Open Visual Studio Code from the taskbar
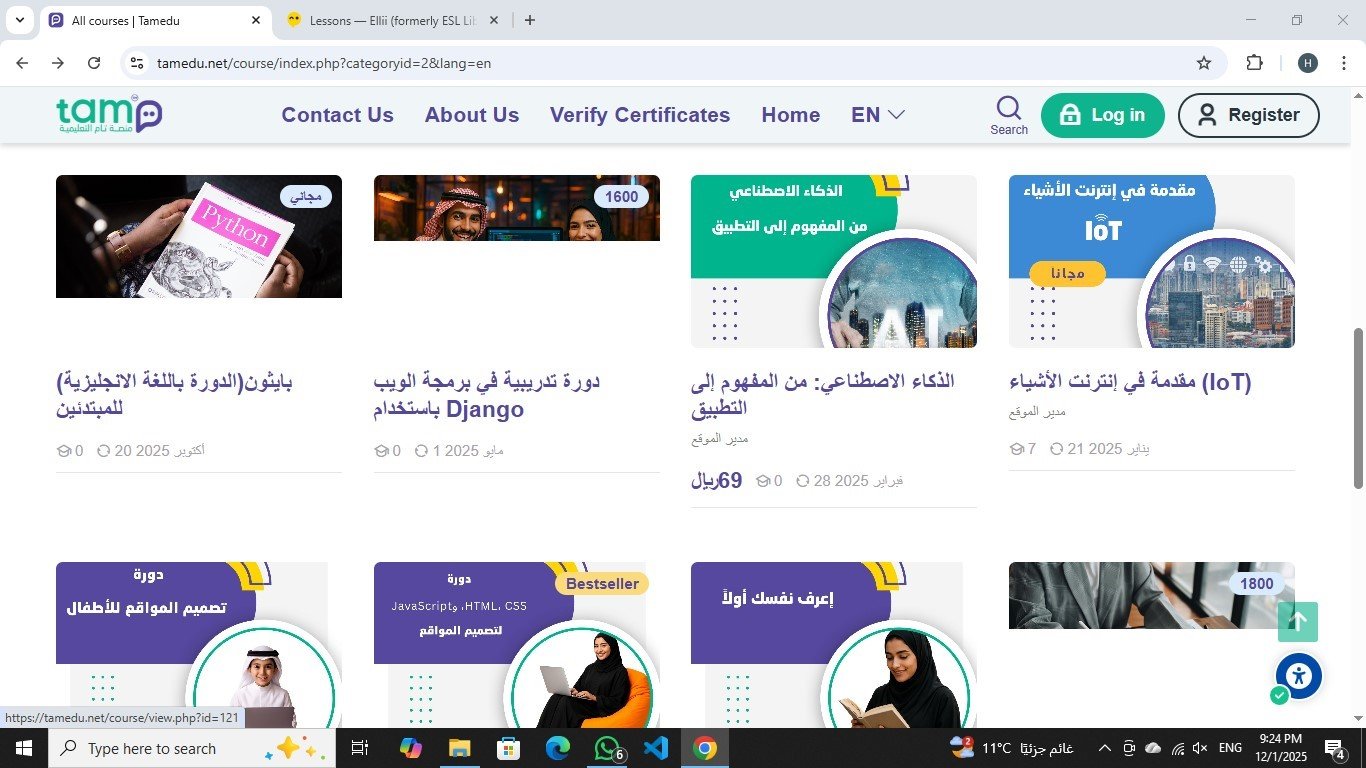Viewport: 1366px width, 768px height. (655, 748)
